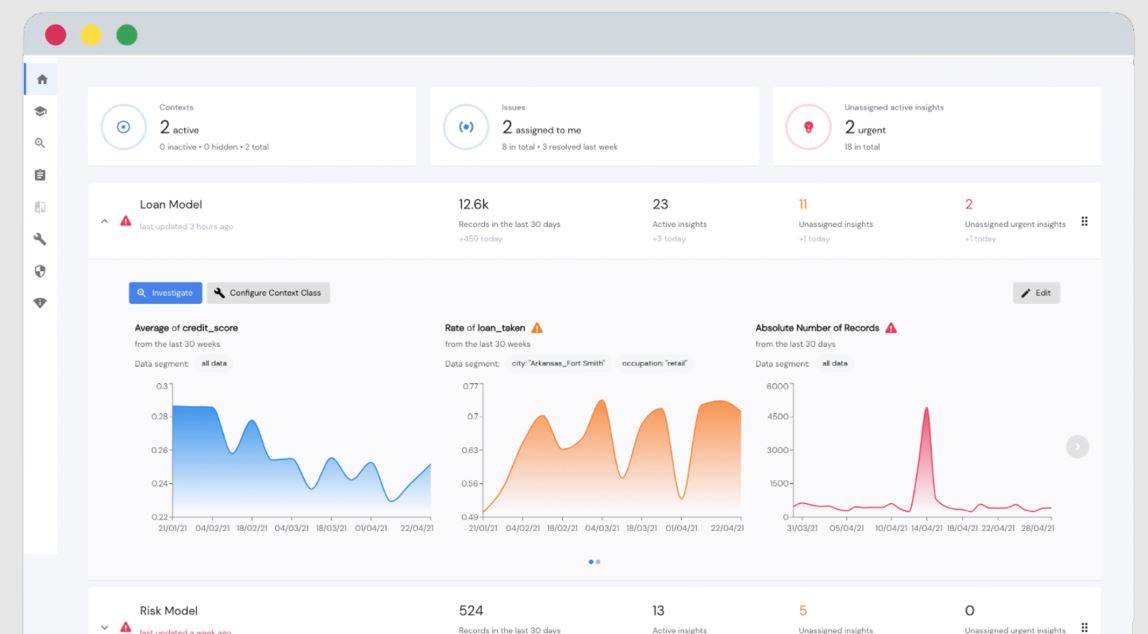This screenshot has width=1148, height=634.
Task: Click the right arrow to see more charts
Action: tap(1077, 446)
